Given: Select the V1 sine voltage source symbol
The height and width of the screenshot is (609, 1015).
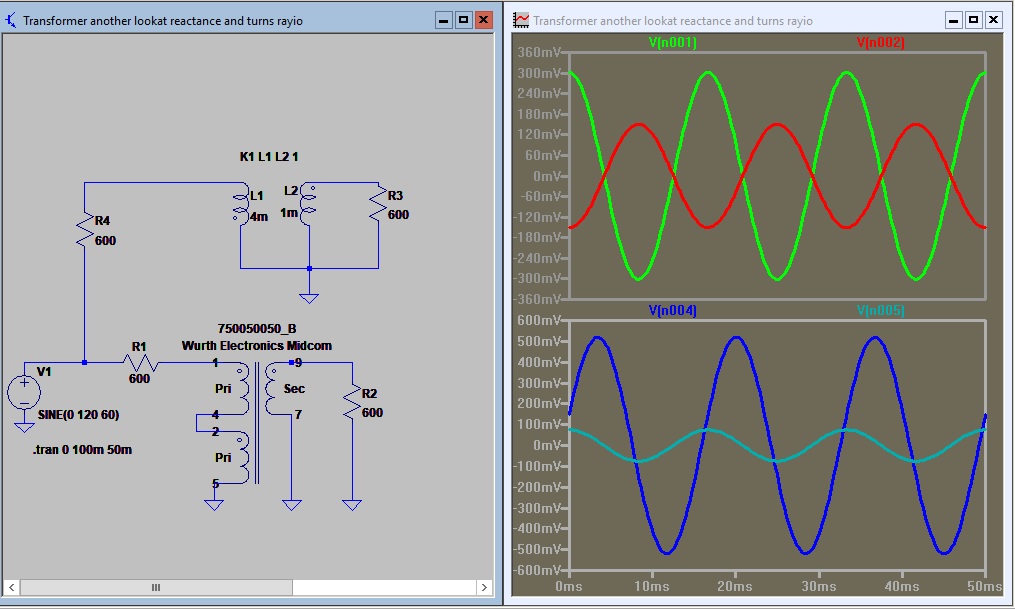Looking at the screenshot, I should (x=25, y=390).
